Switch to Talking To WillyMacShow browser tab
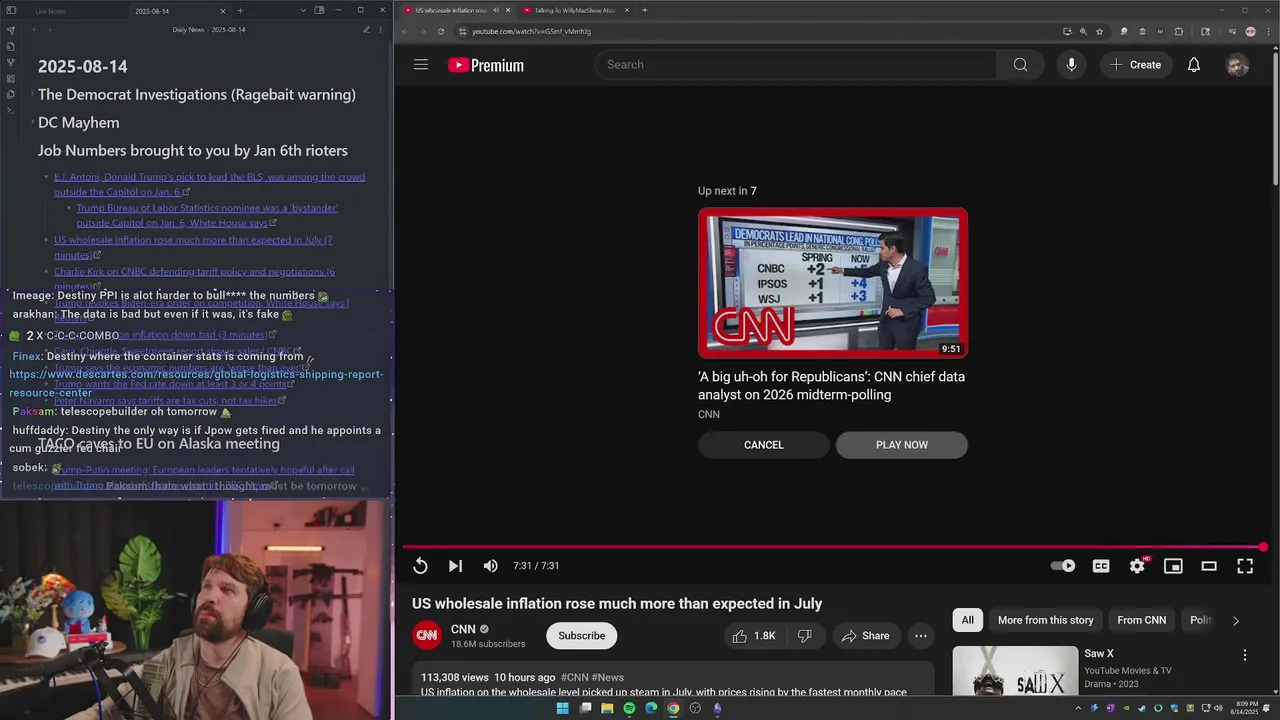This screenshot has width=1280, height=720. point(574,10)
